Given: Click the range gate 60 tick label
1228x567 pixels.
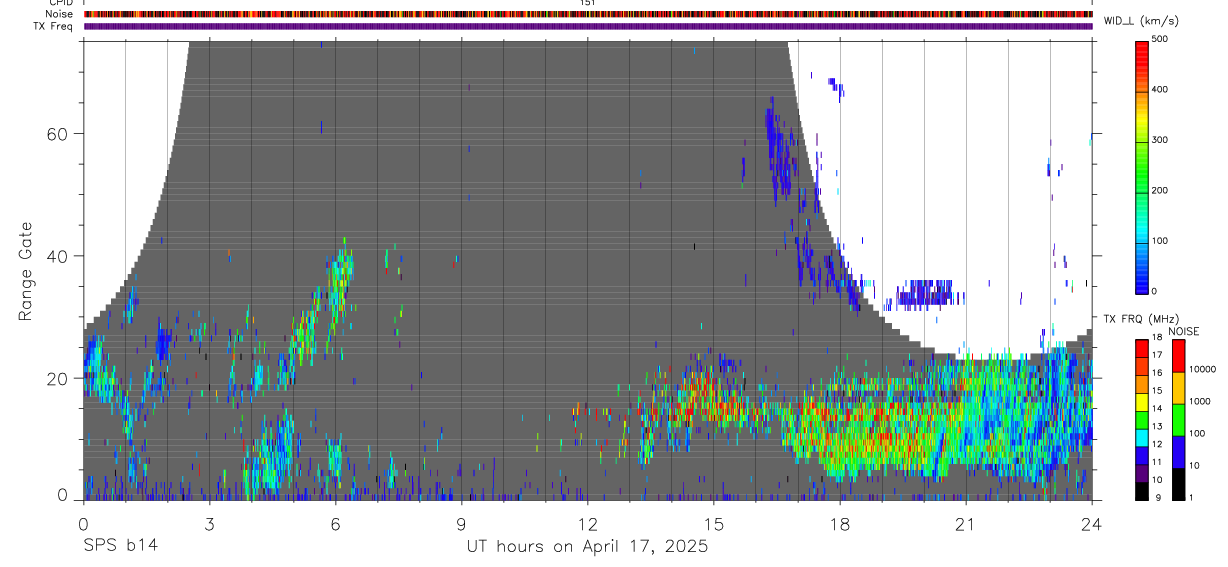Looking at the screenshot, I should 60,133.
